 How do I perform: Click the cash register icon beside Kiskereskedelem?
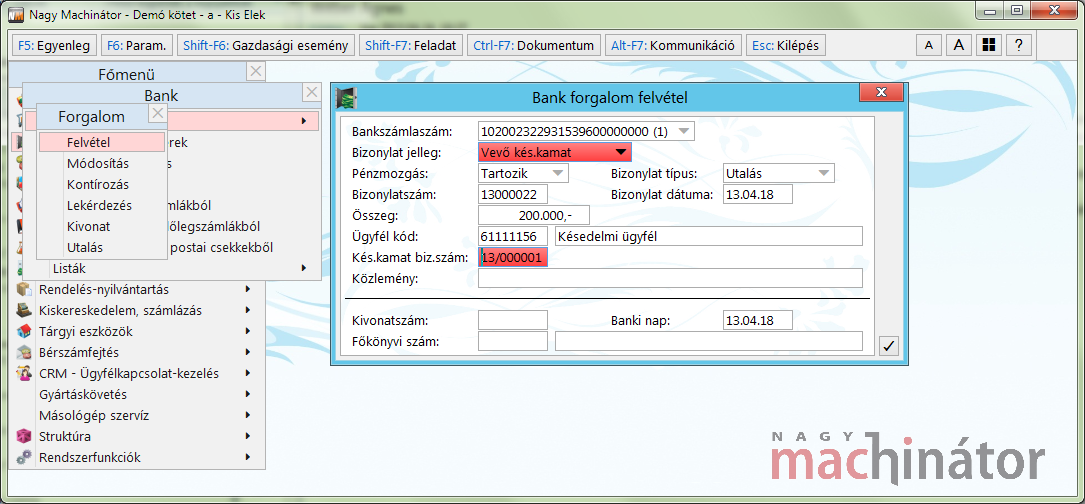tap(24, 311)
